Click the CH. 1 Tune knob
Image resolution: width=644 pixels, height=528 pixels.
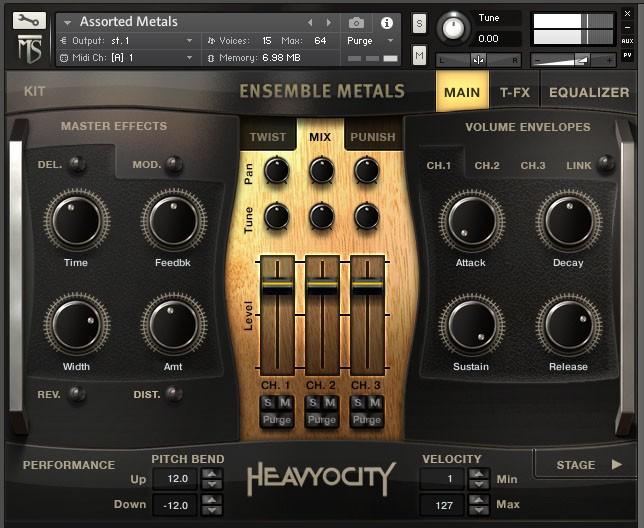point(276,216)
